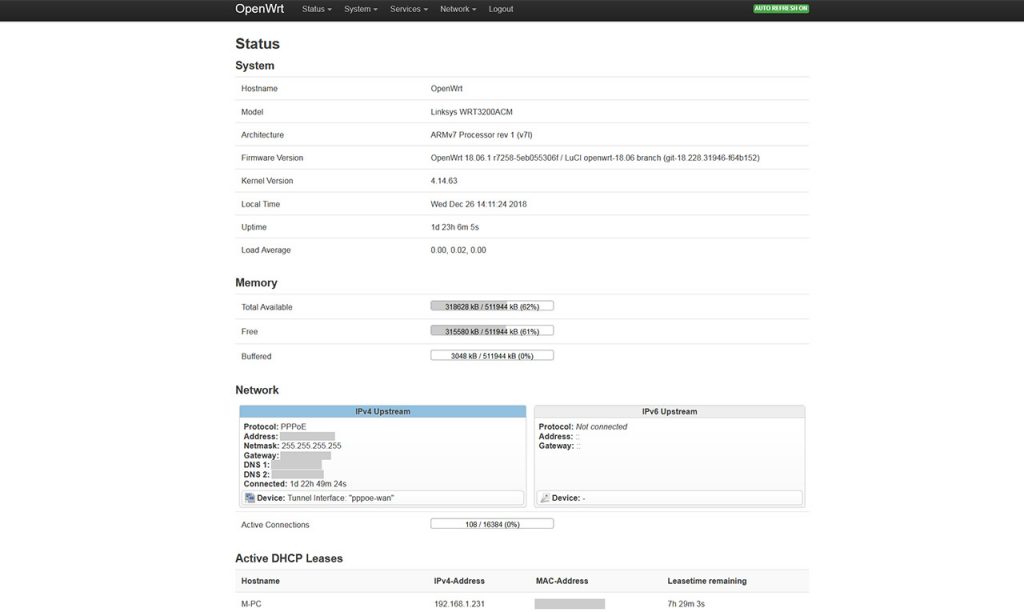Image resolution: width=1024 pixels, height=612 pixels.
Task: Expand the Network dropdown
Action: pyautogui.click(x=456, y=8)
